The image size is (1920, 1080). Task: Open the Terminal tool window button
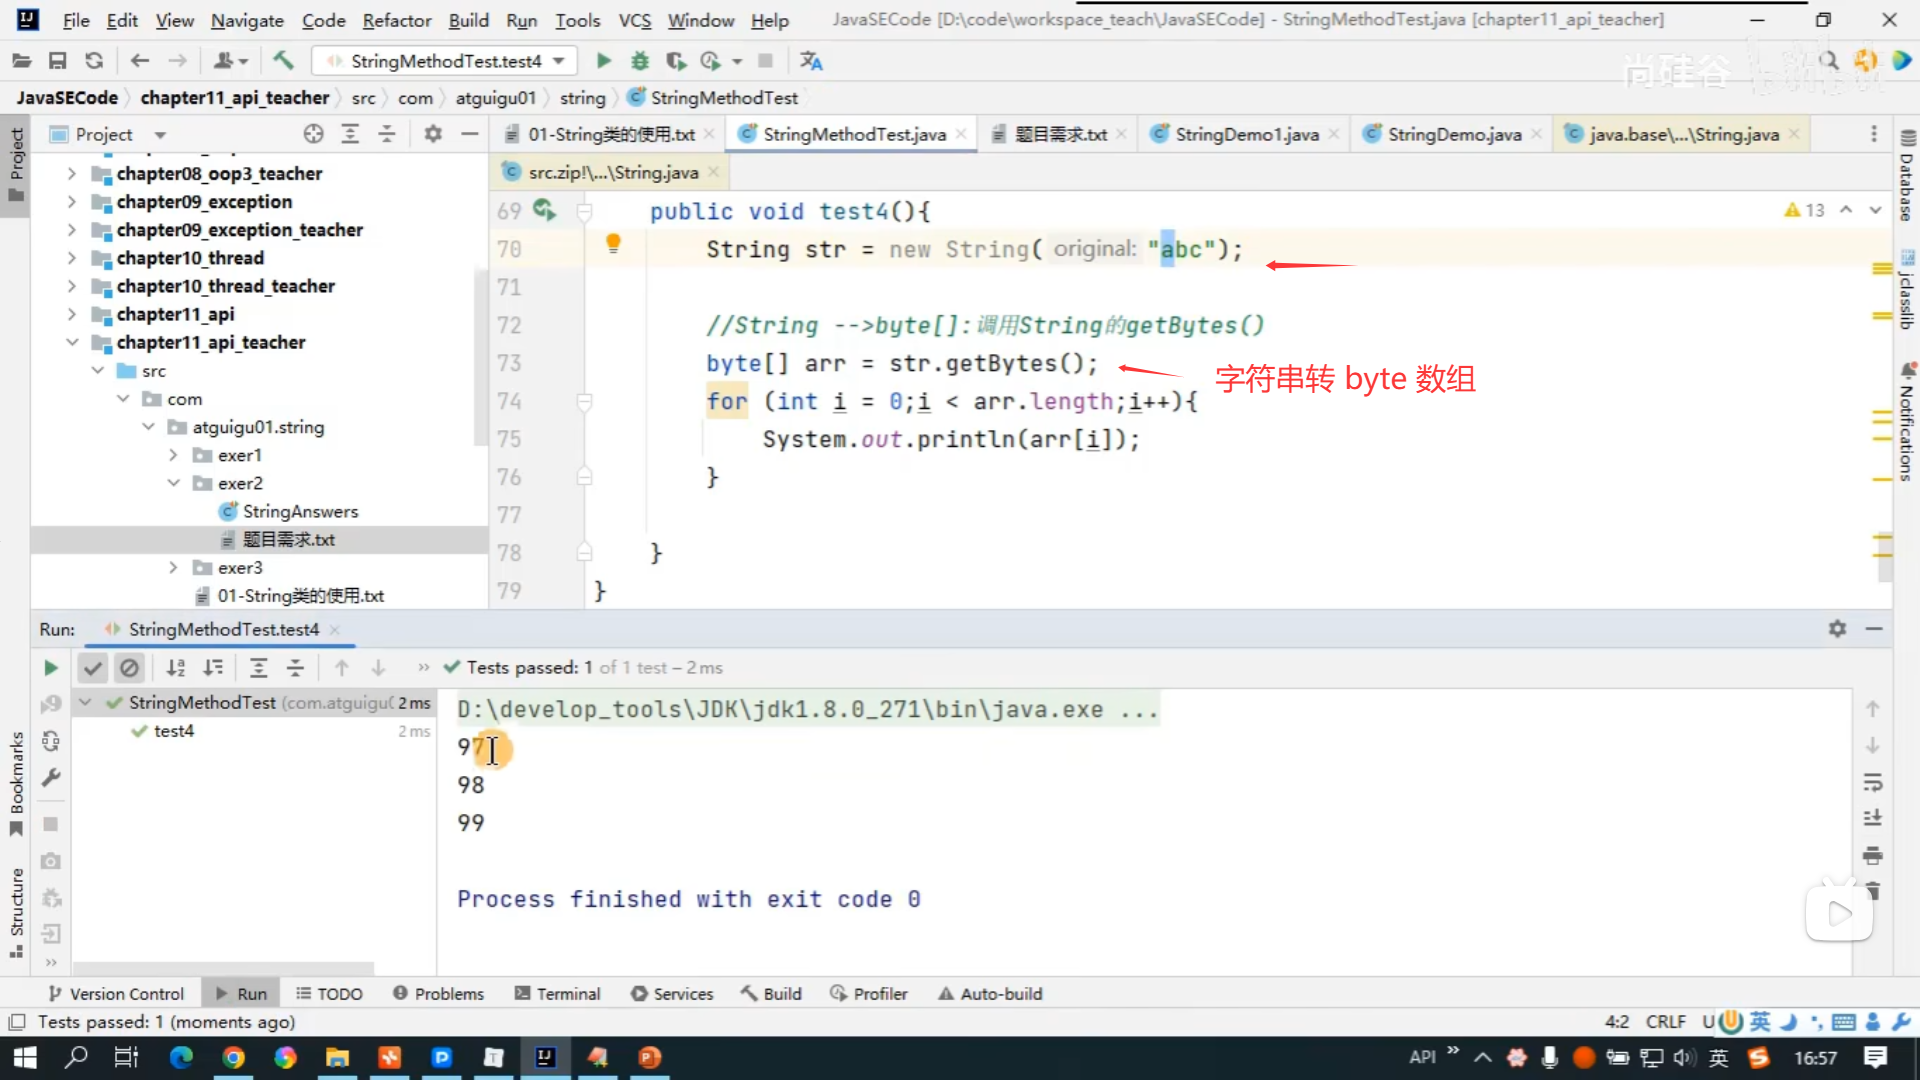point(557,994)
